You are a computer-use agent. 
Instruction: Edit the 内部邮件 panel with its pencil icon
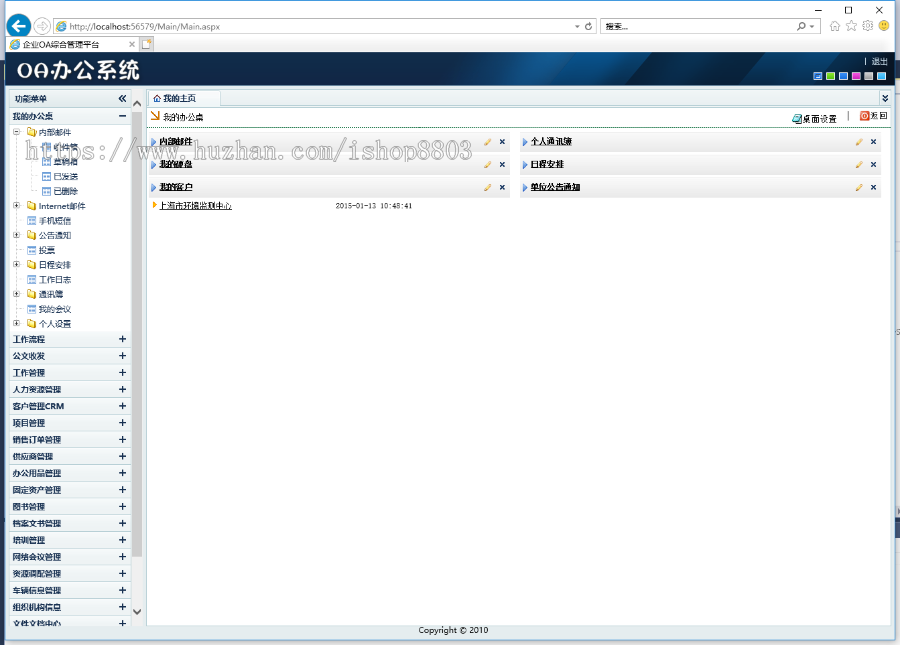(487, 141)
